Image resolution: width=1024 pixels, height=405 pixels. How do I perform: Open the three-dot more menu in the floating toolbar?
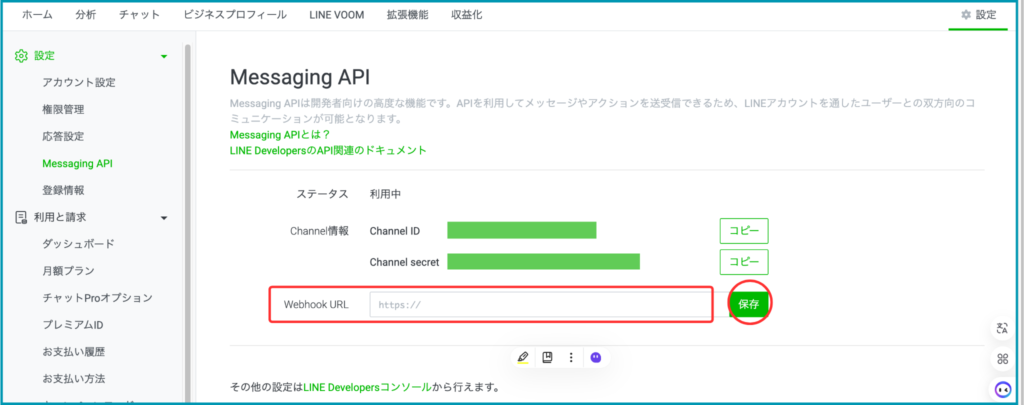pos(571,357)
